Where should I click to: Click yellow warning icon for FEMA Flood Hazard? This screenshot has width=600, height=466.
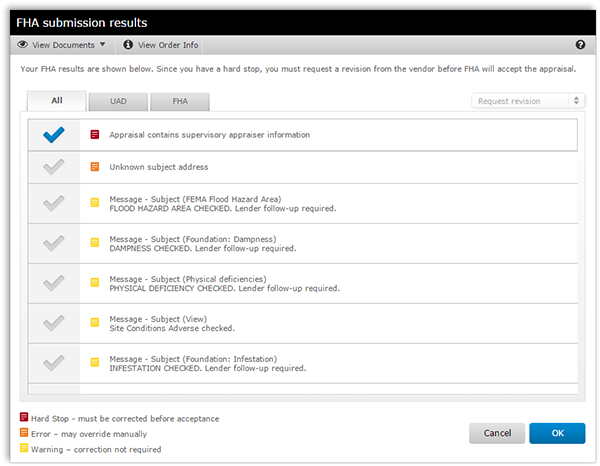[95, 204]
